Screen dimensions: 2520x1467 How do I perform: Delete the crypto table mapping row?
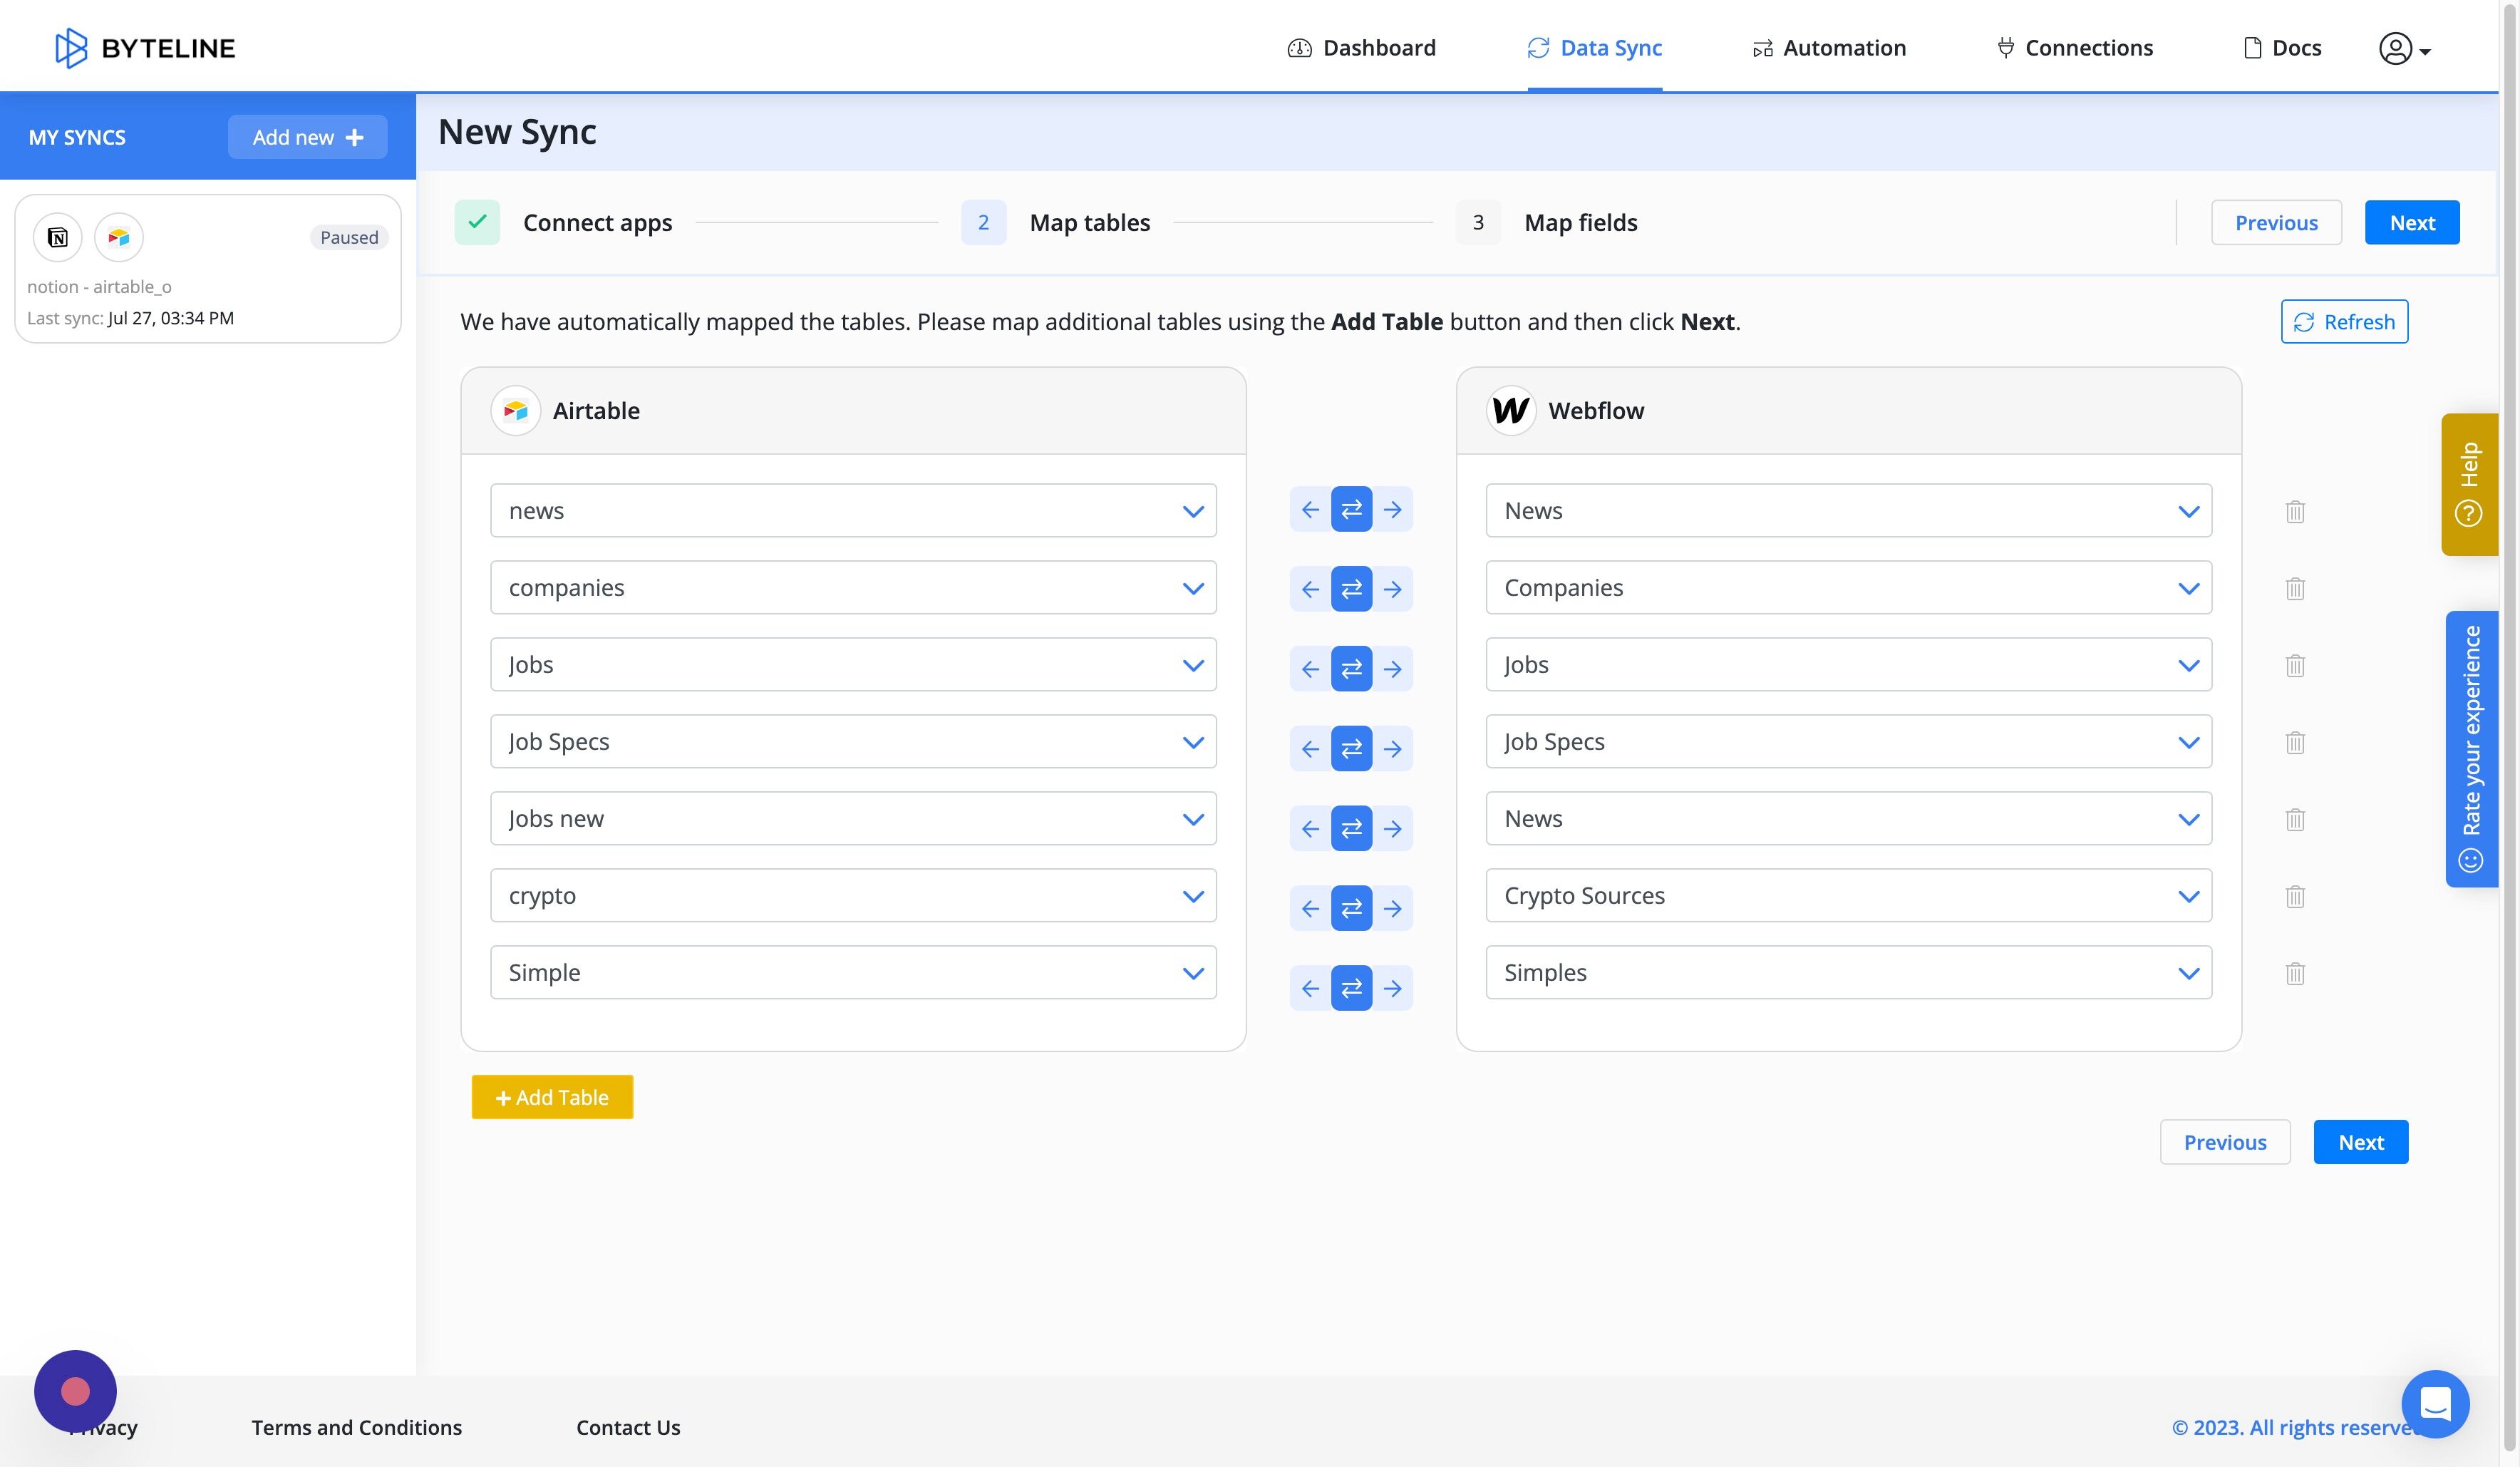point(2295,896)
